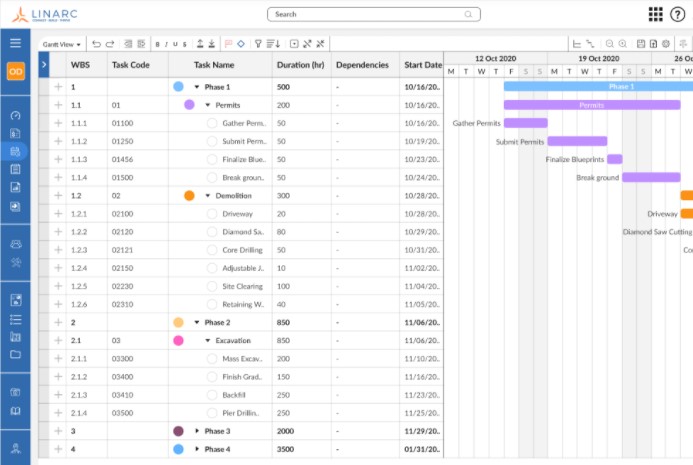Mark Driveway task status circle

(x=212, y=214)
